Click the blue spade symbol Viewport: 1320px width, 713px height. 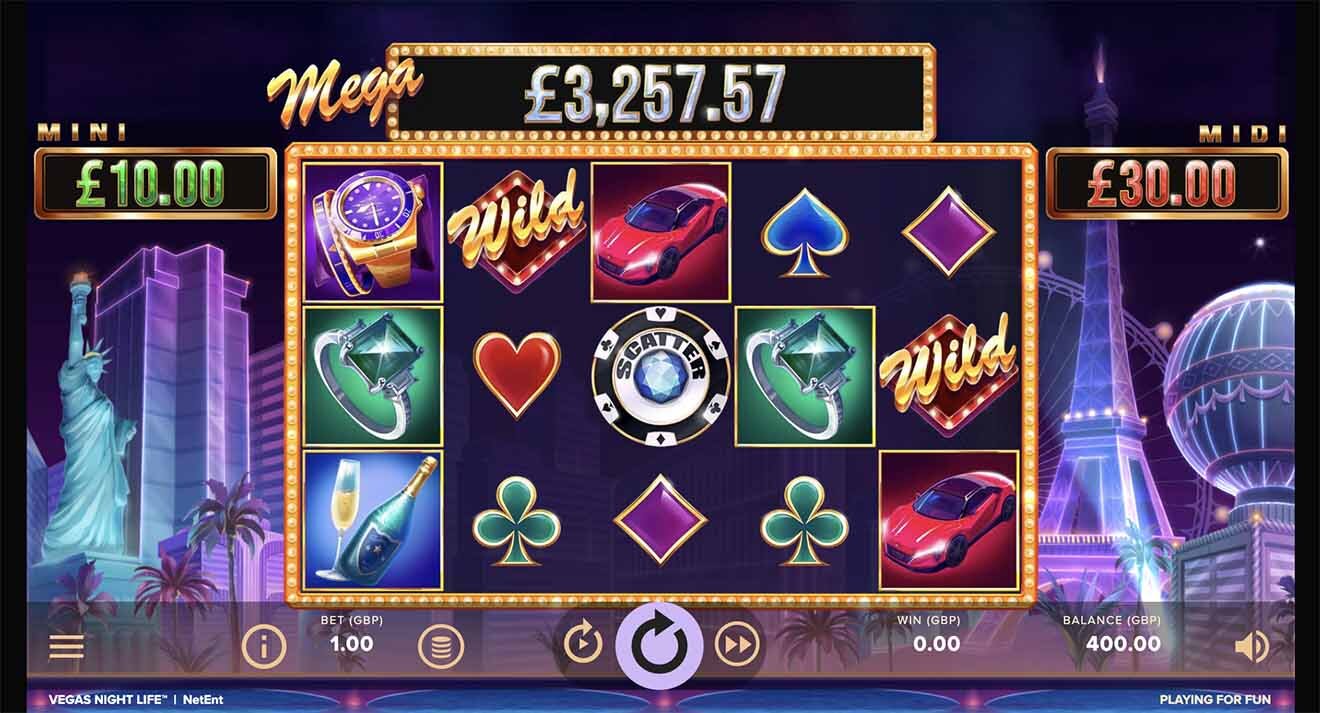804,233
